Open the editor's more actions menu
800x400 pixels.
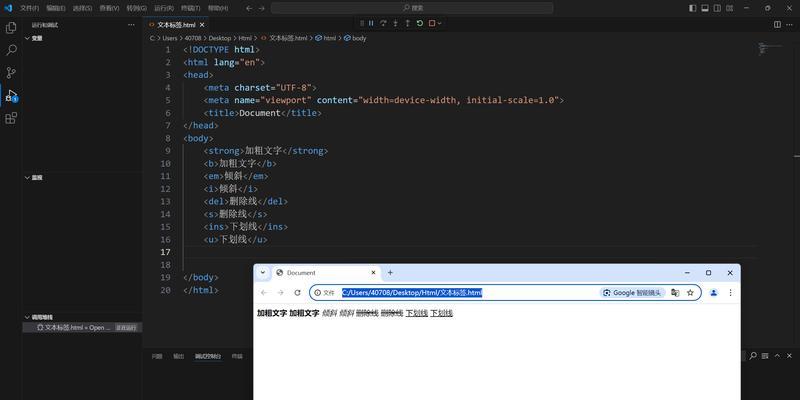click(x=790, y=24)
